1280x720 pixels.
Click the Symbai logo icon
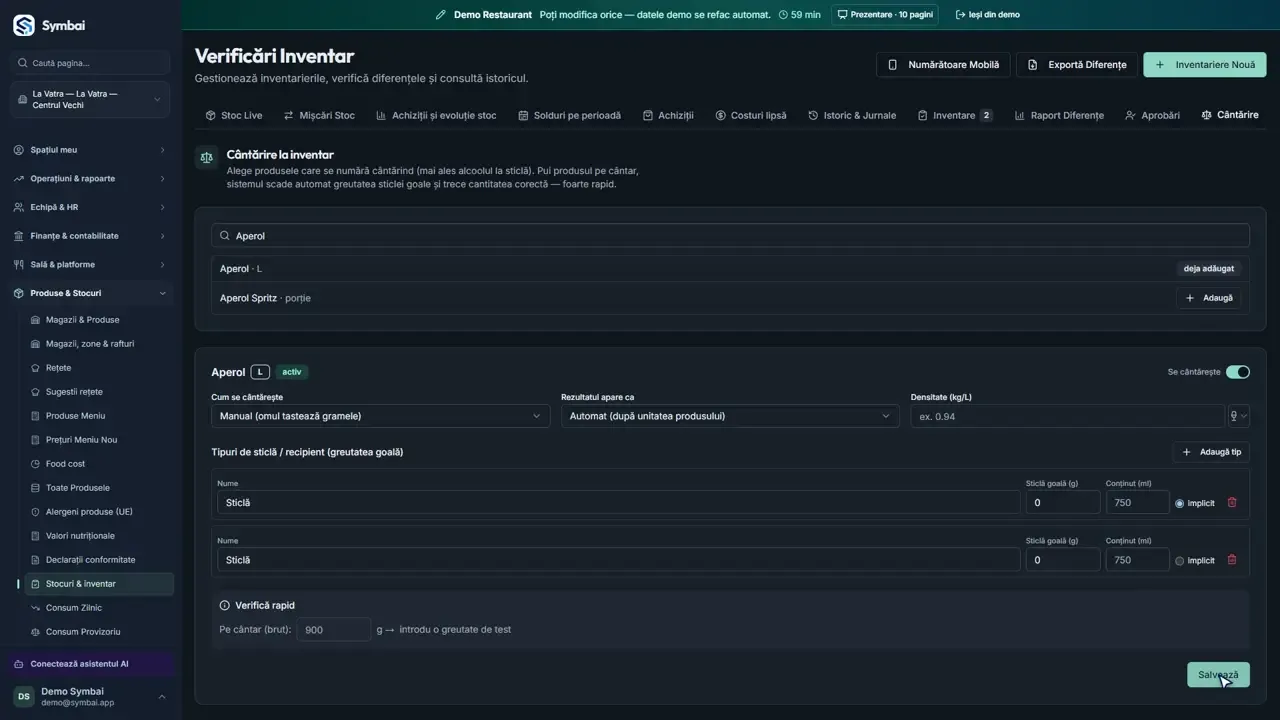pyautogui.click(x=23, y=25)
